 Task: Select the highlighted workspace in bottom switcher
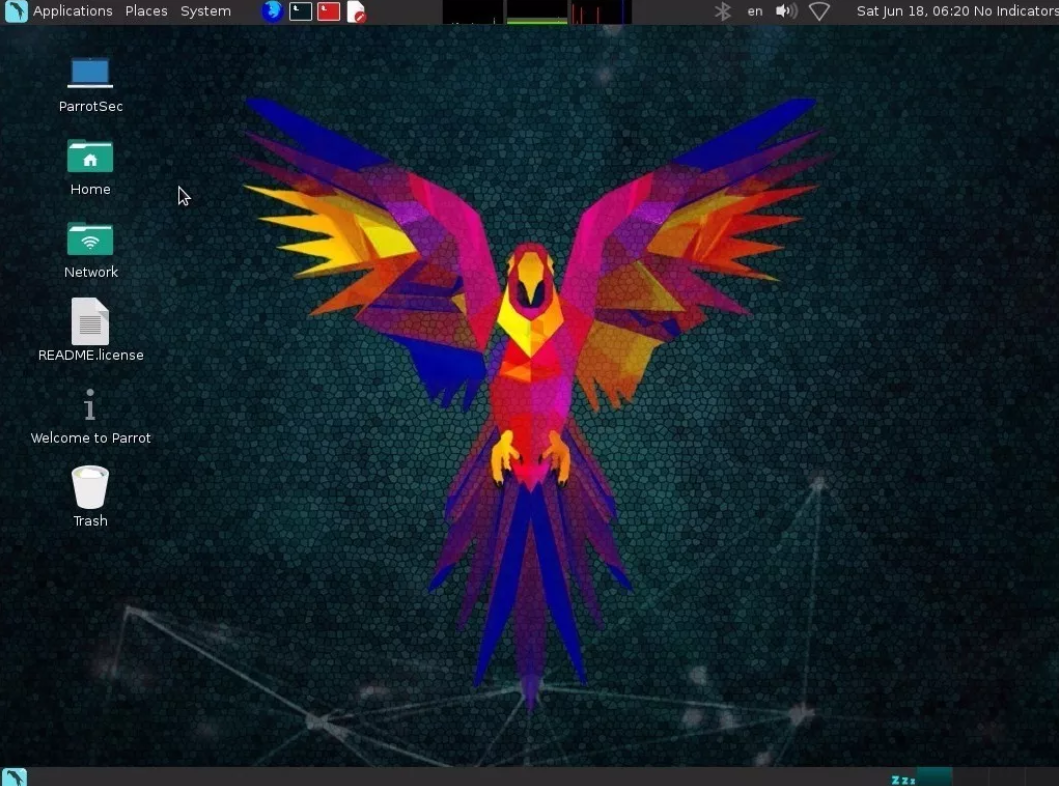point(934,777)
